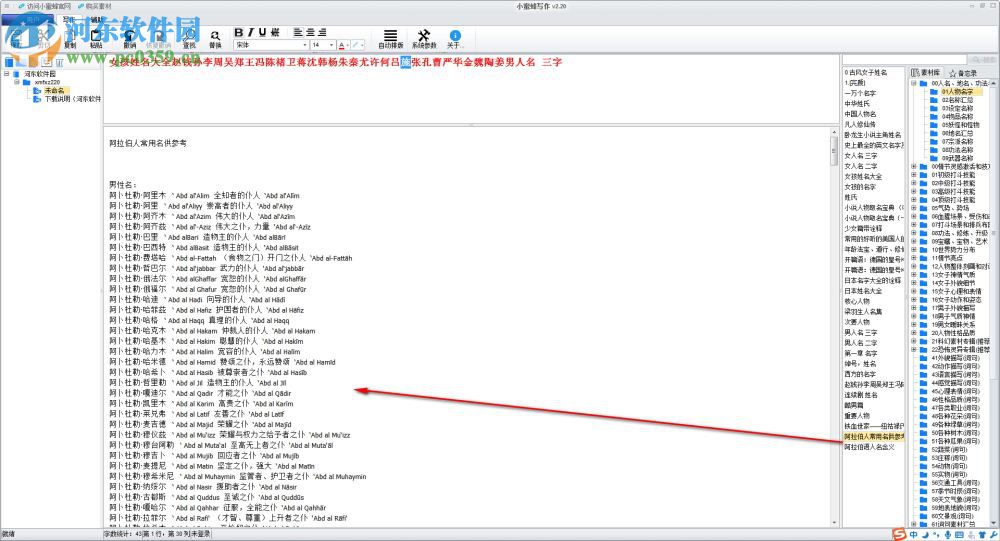Click the 粘贴 paste toolbar icon

[x=96, y=38]
